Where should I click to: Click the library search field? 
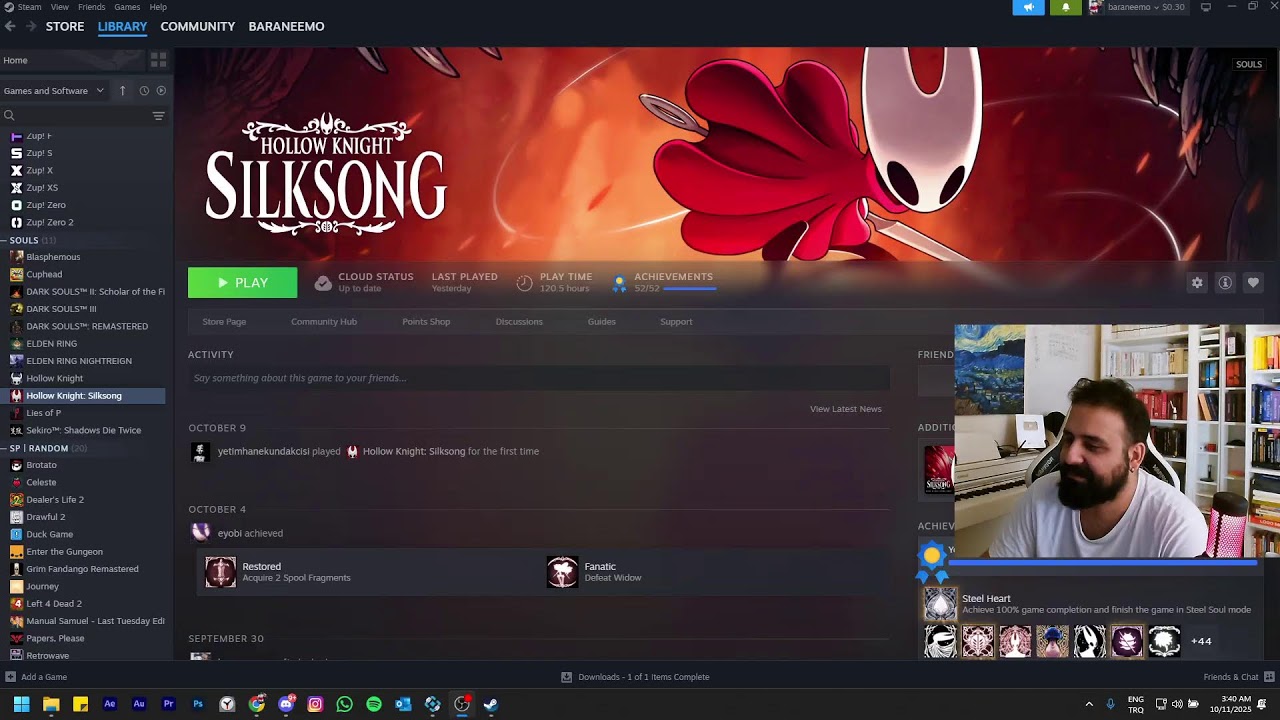coord(75,116)
